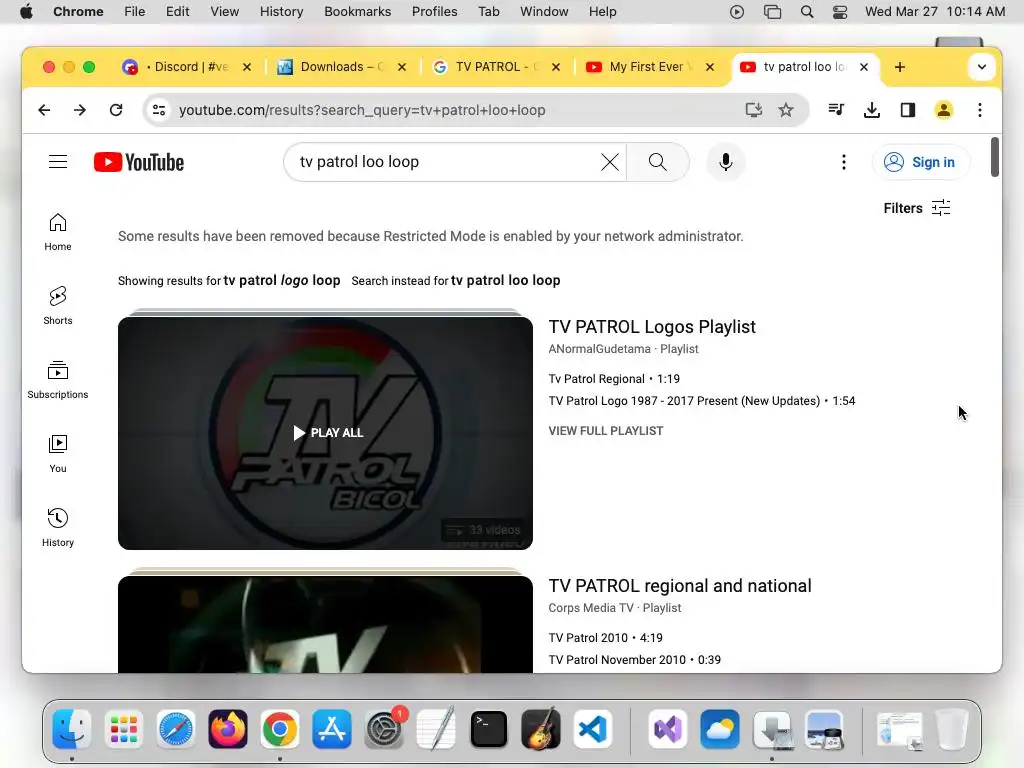Expand the tab search dropdown arrow
1024x768 pixels.
(x=982, y=67)
